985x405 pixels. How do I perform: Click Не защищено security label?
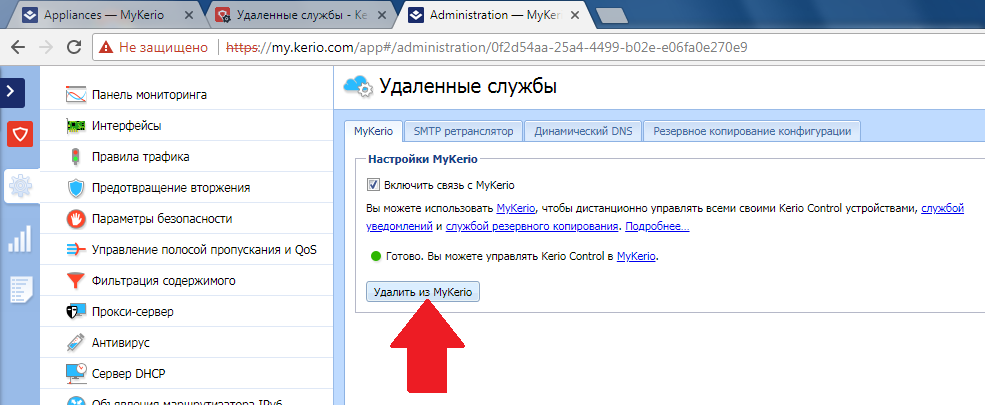tap(163, 47)
